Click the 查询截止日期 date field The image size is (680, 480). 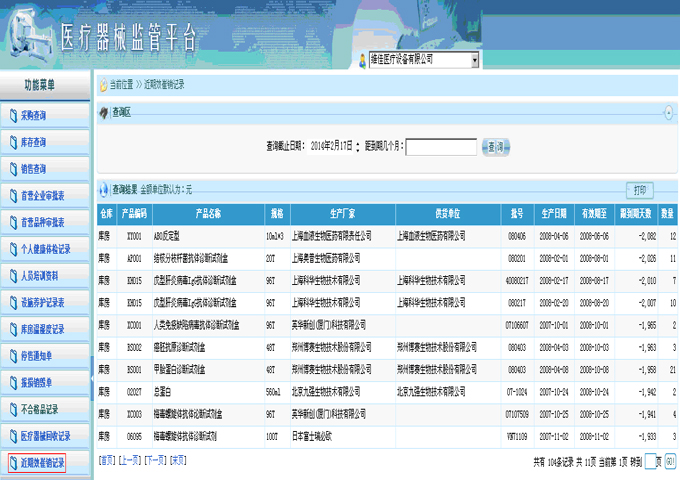pos(331,147)
